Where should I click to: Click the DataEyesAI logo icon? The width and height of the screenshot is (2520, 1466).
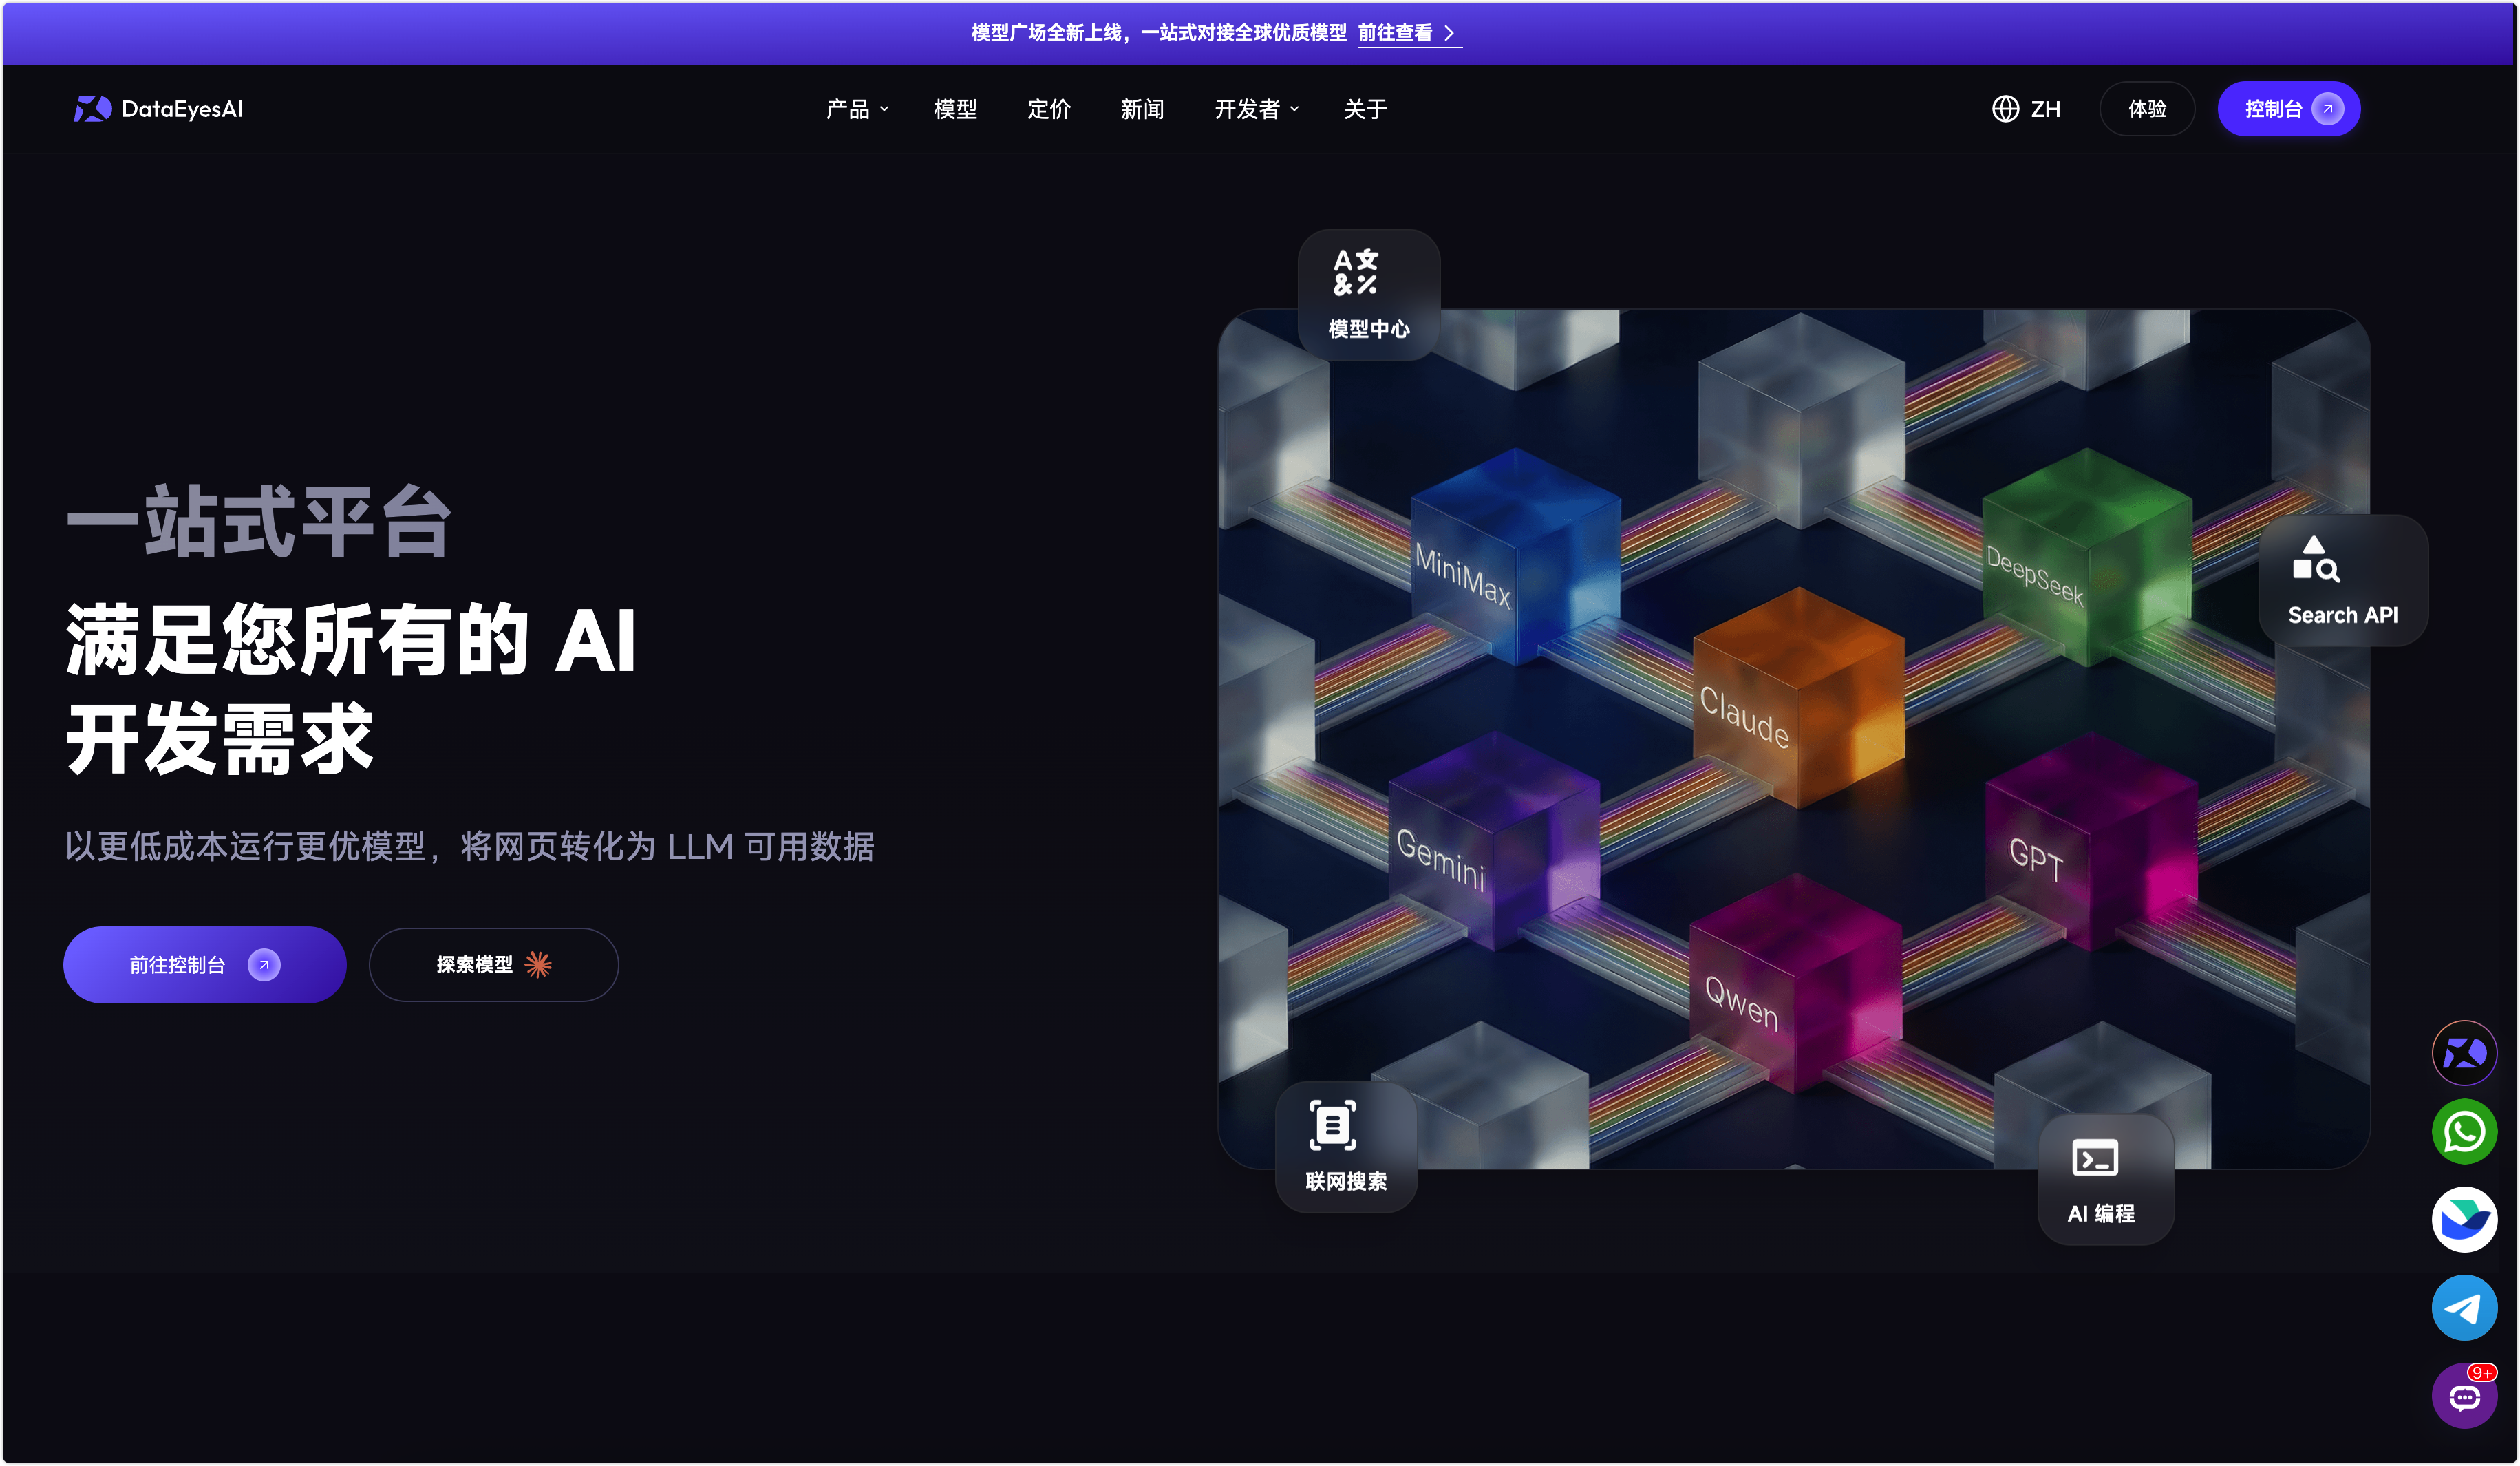point(92,109)
